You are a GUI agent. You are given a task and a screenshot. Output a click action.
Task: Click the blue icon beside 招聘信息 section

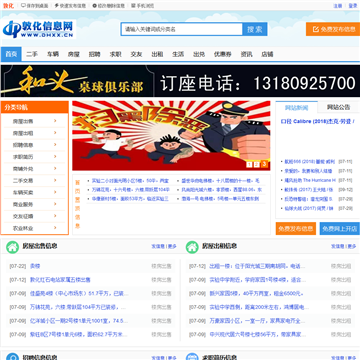(13, 357)
